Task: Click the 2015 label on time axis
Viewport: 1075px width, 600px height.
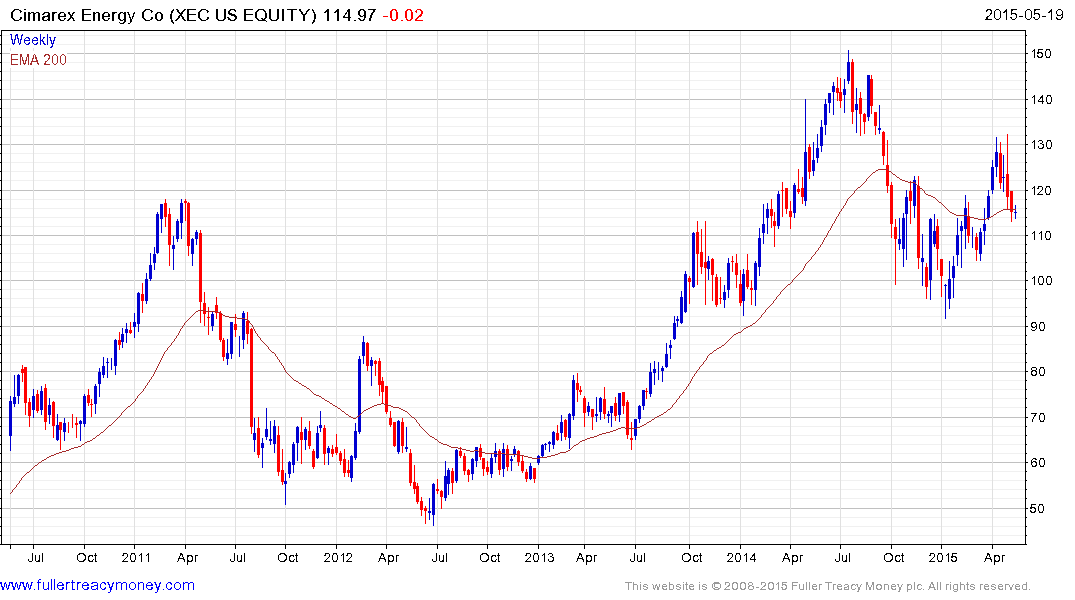Action: click(943, 557)
